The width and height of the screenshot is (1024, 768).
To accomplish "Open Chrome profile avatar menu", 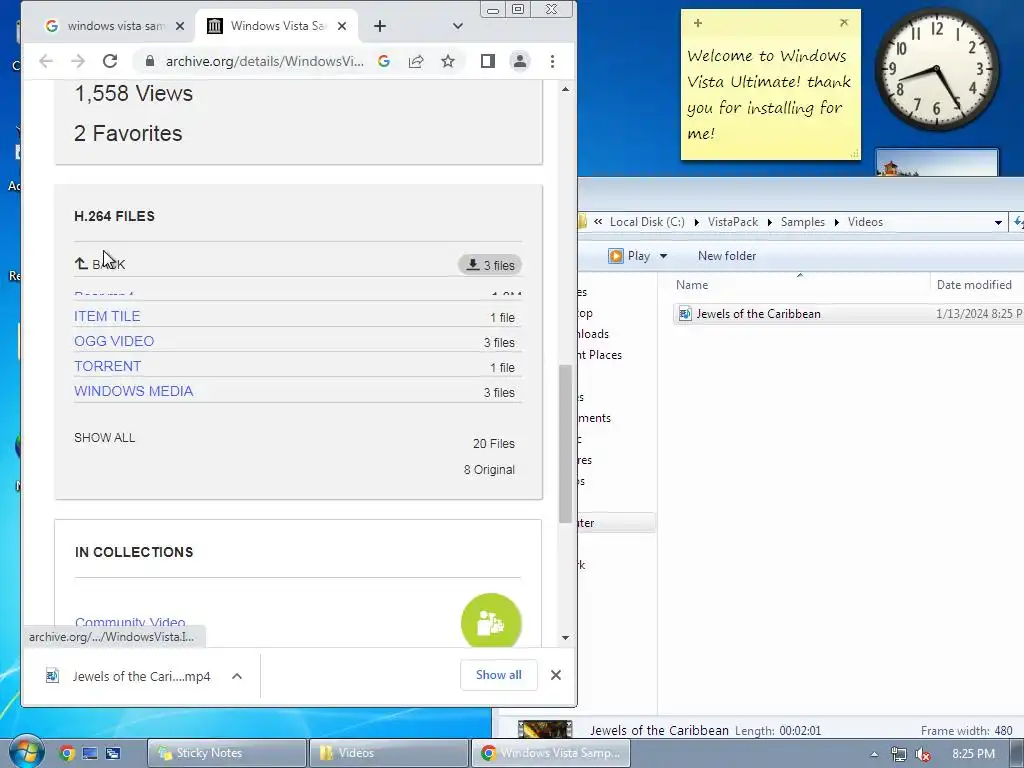I will click(x=520, y=61).
